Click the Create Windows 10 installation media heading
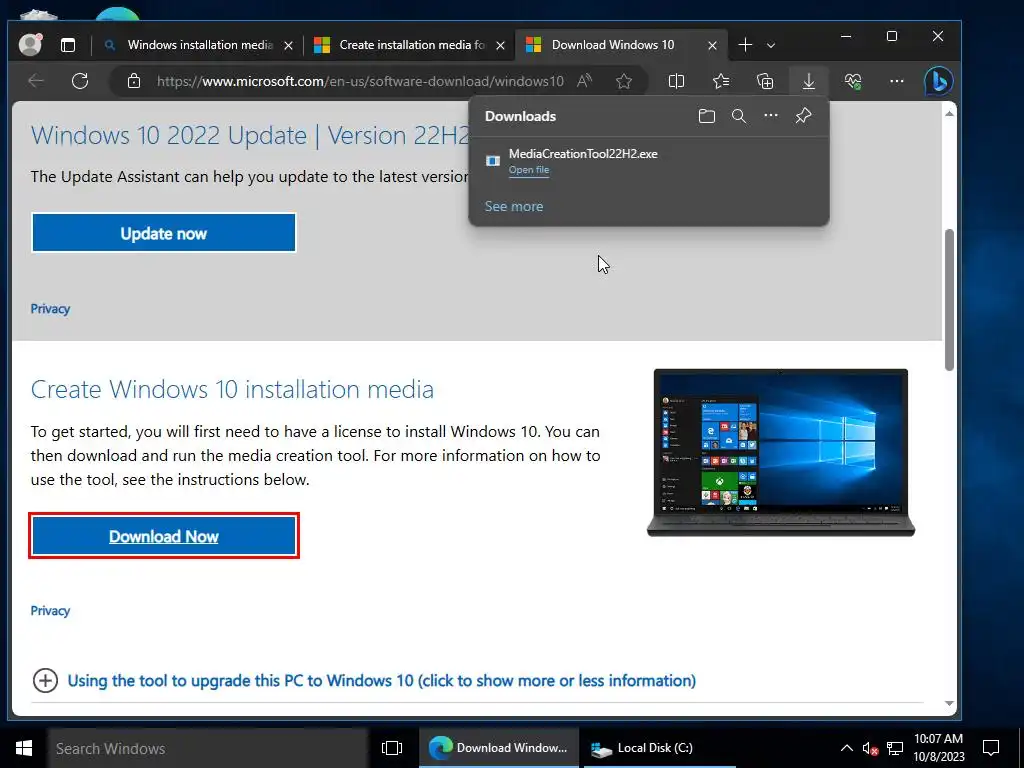Screen dimensions: 1024x768 pyautogui.click(x=232, y=389)
